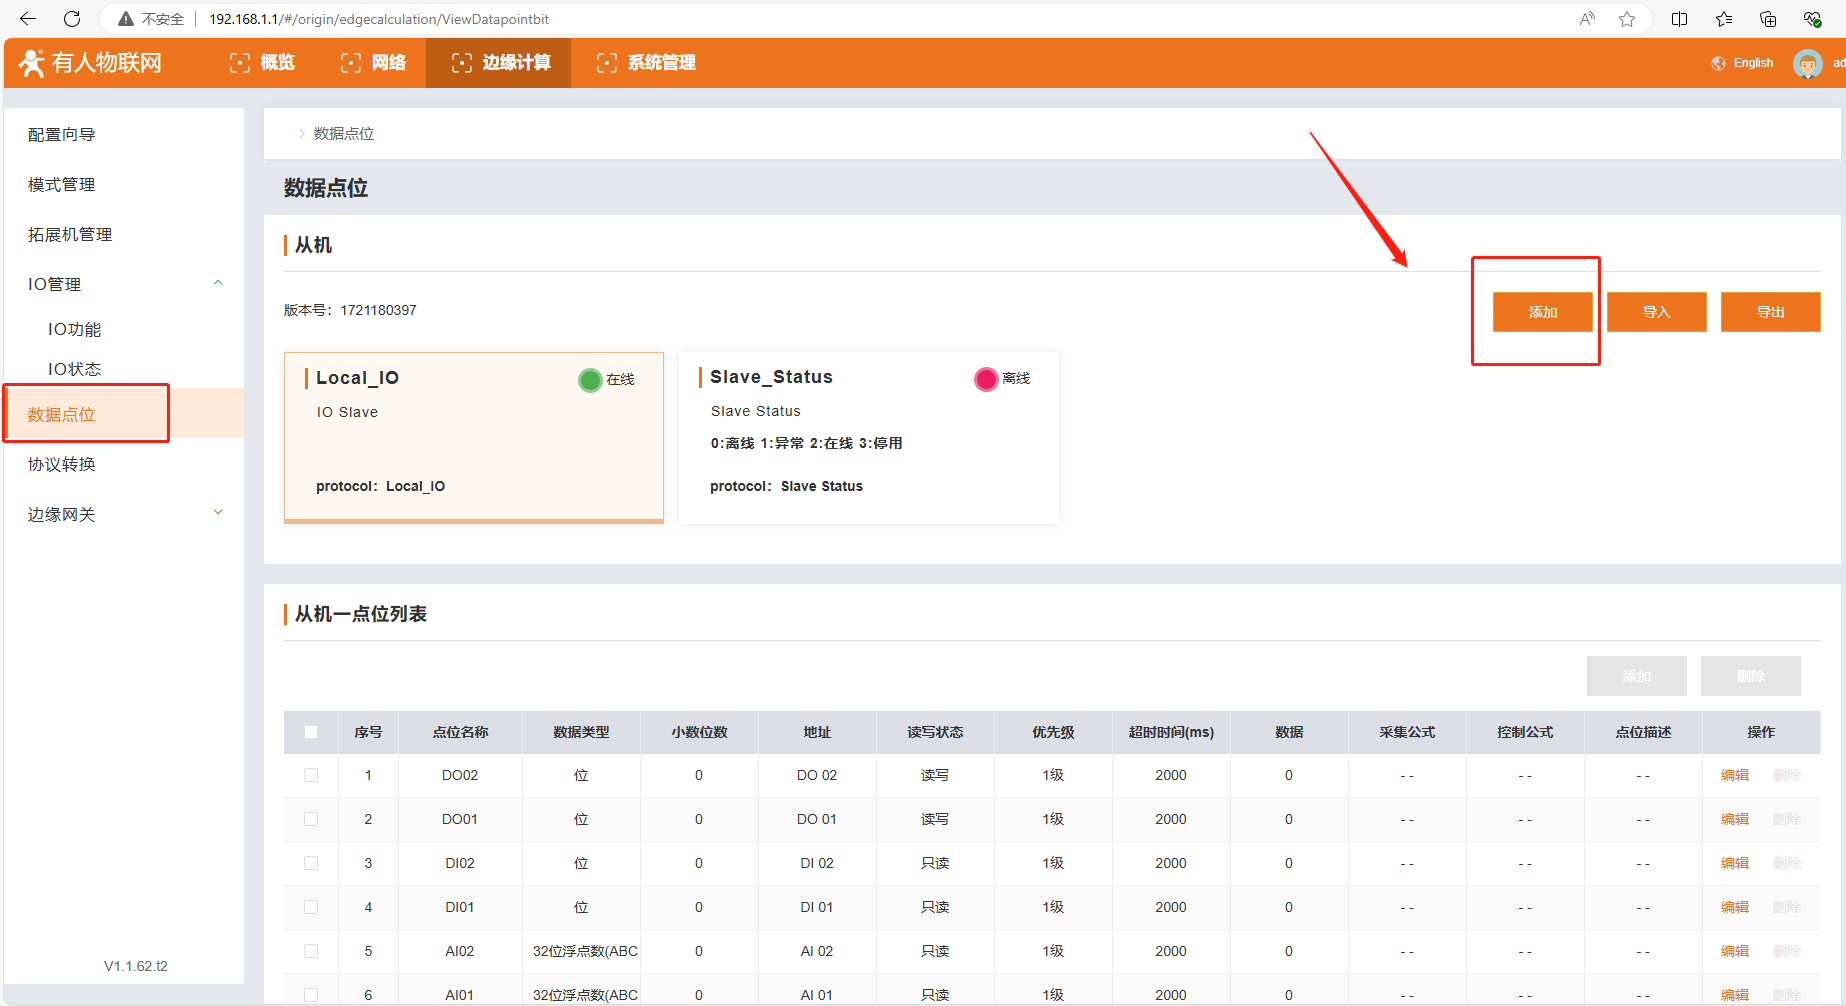
Task: Click the read aloud icon in address bar
Action: [1587, 19]
